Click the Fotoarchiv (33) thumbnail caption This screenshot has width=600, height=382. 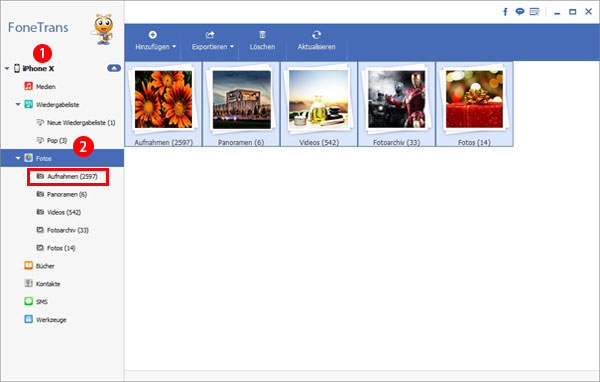[396, 142]
